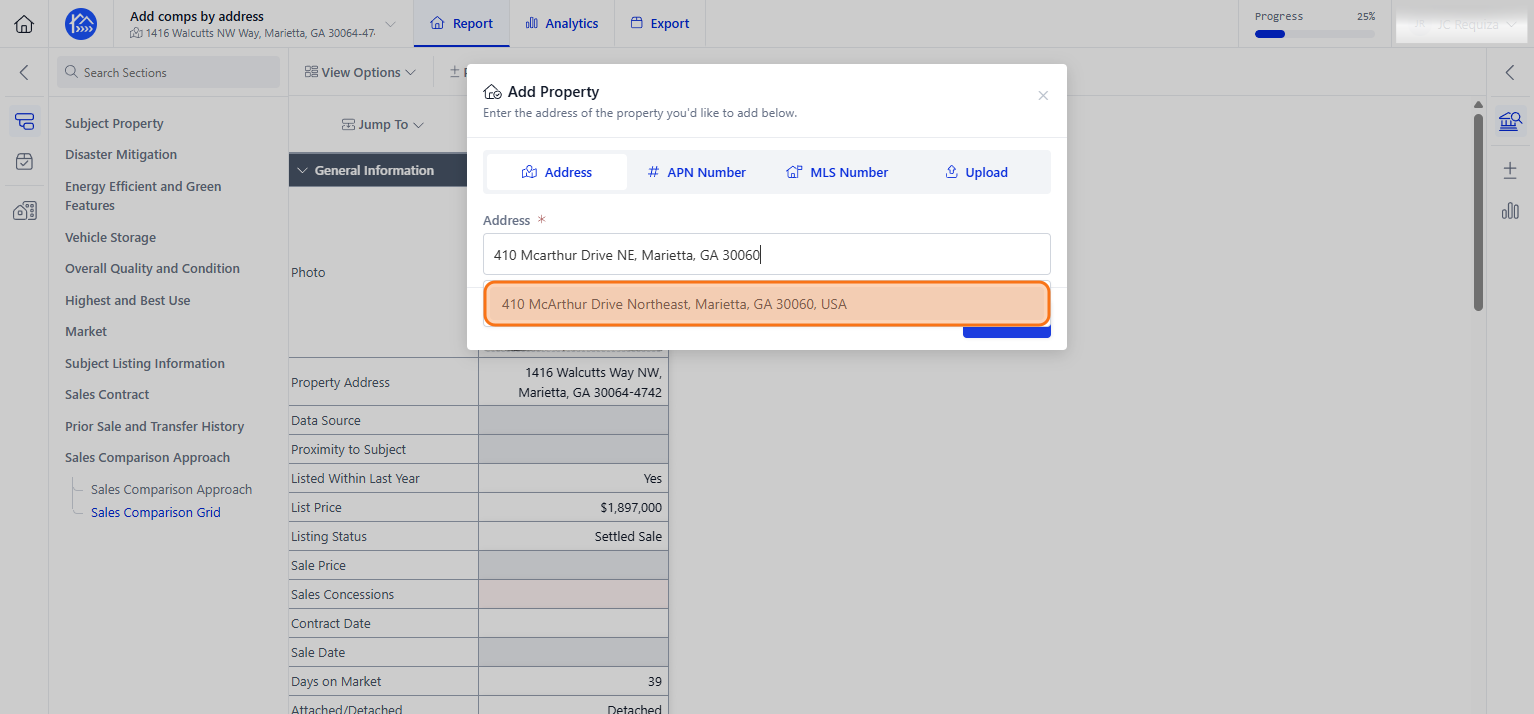1534x714 pixels.
Task: Choose the 410 McArthur Drive Northeast suggestion
Action: click(766, 304)
